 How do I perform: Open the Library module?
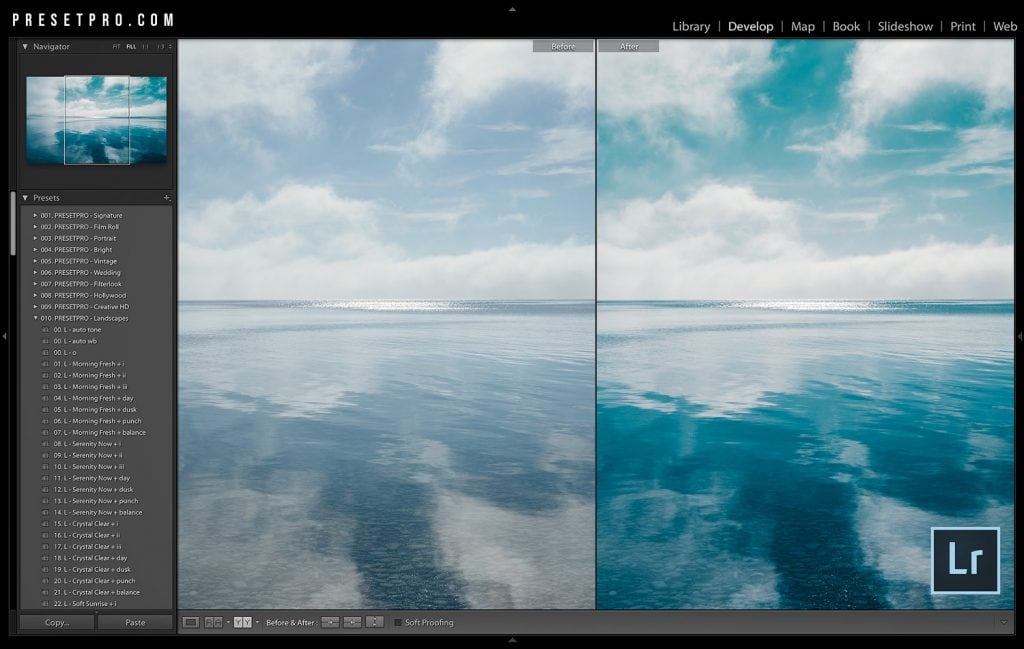691,27
